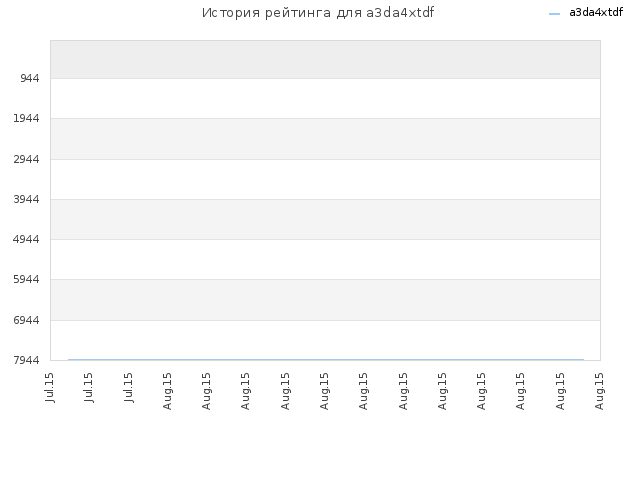Click the gray band between 1944 and 2944

click(325, 139)
